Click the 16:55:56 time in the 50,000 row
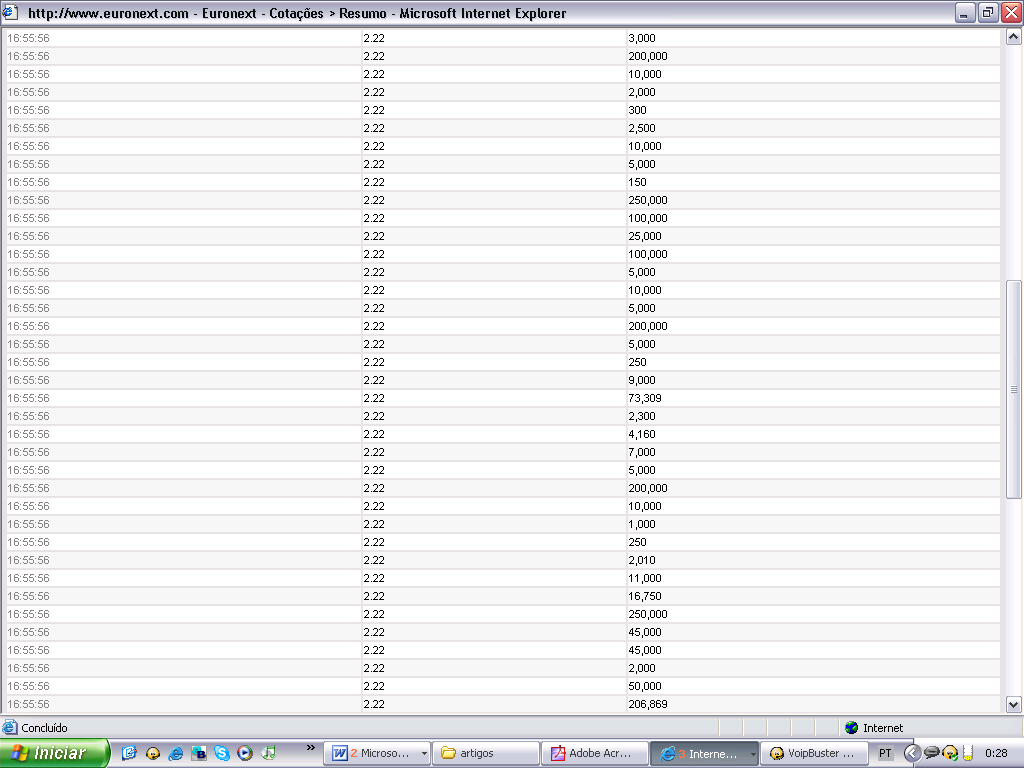This screenshot has height=768, width=1024. coord(28,686)
